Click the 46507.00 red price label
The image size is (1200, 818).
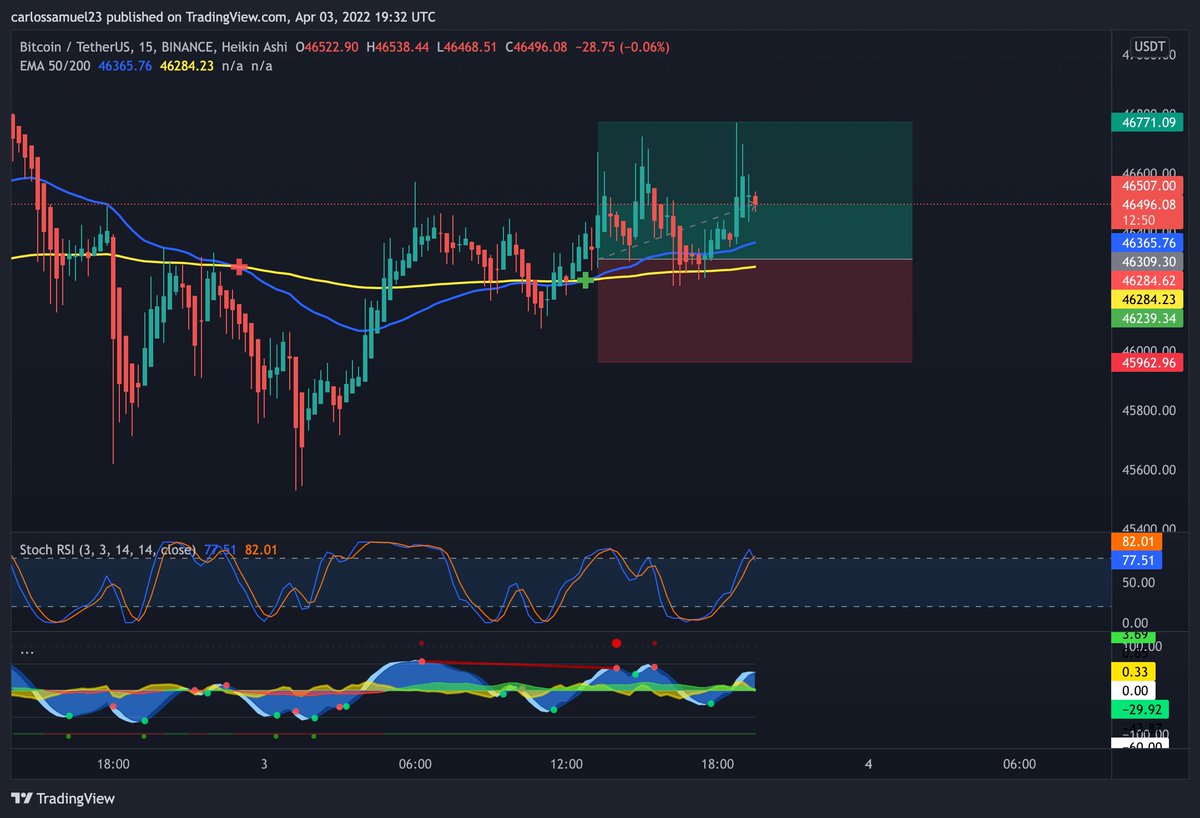tap(1146, 186)
